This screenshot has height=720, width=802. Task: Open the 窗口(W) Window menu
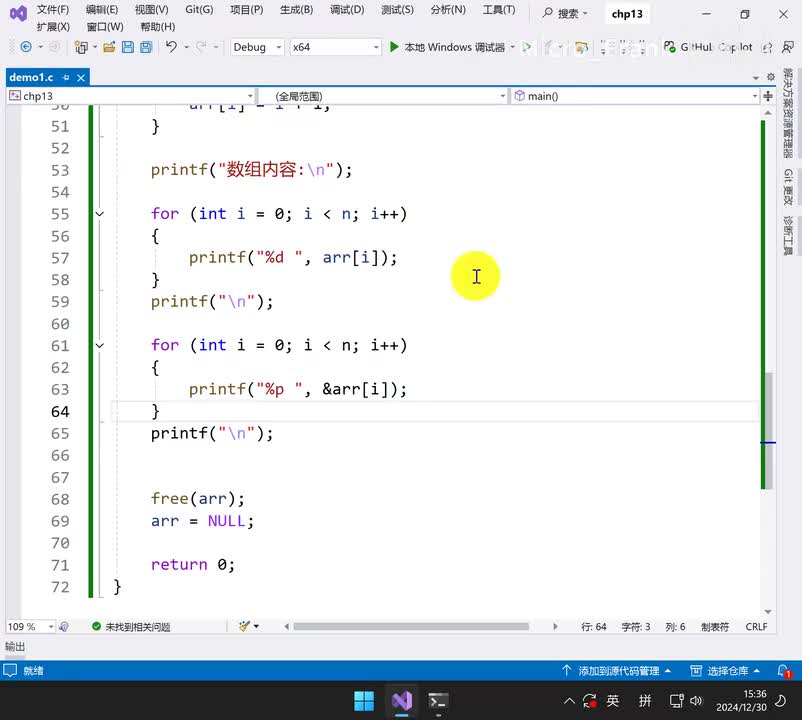(x=105, y=27)
